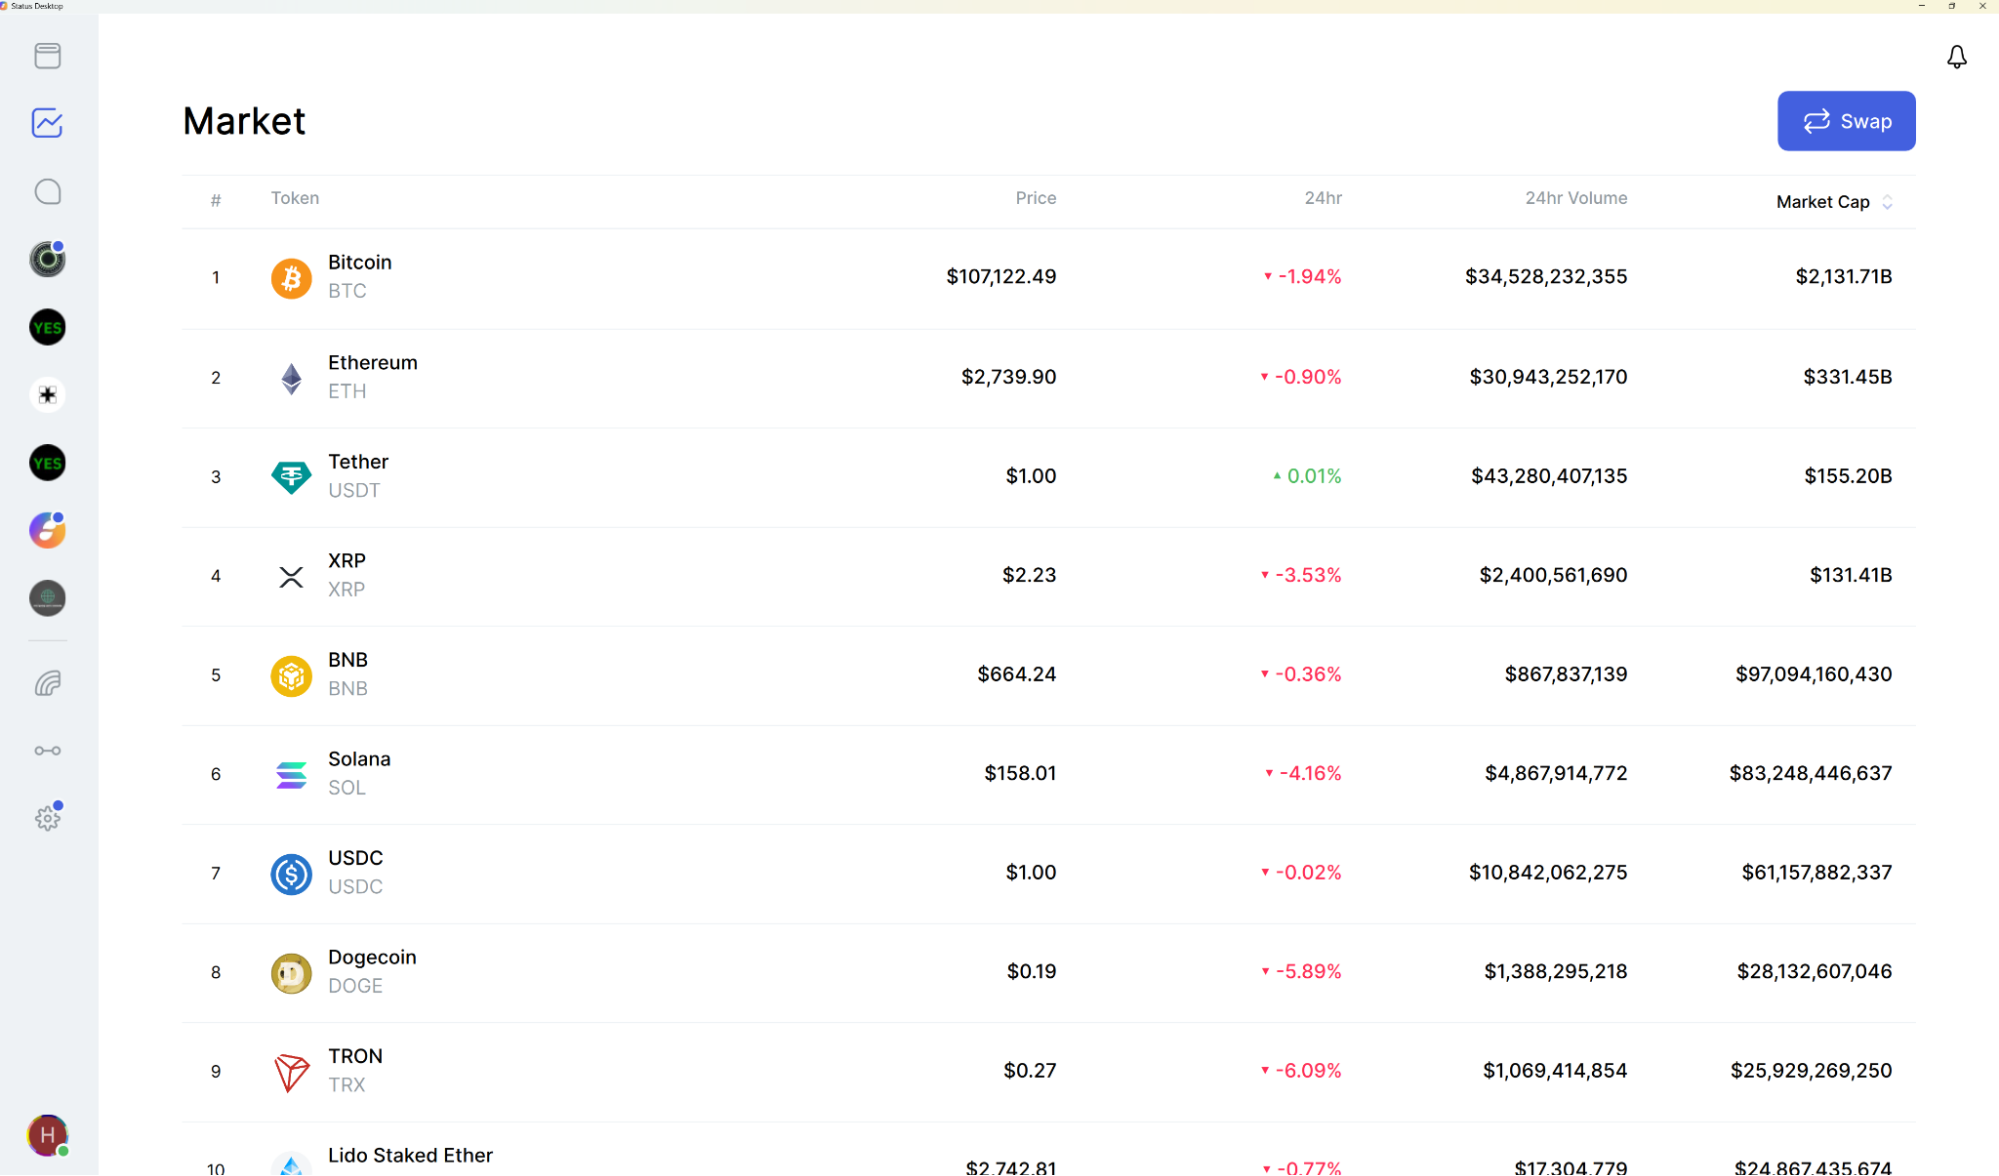Sort by Market Cap arrows
The image size is (1999, 1176).
[x=1887, y=202]
